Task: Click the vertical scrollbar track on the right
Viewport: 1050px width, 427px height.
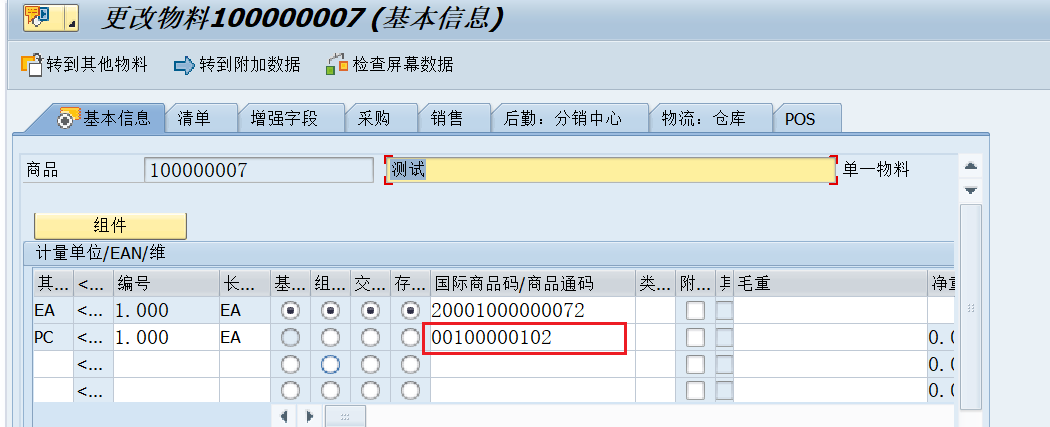Action: [x=970, y=308]
